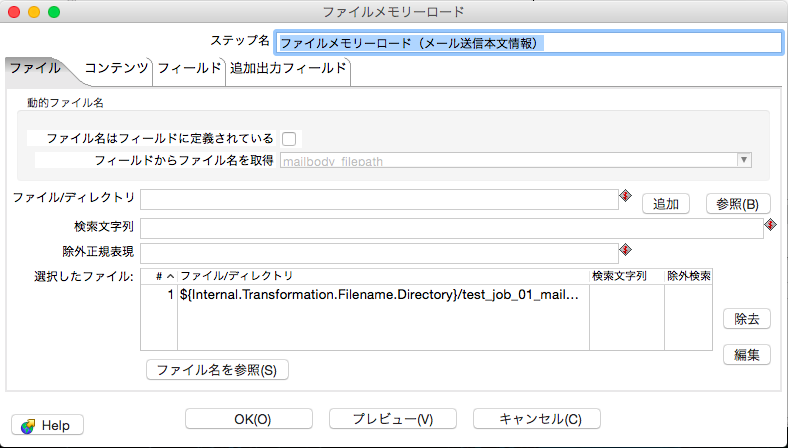Open the フィールド tab
Viewport: 788px width, 448px height.
pyautogui.click(x=189, y=69)
